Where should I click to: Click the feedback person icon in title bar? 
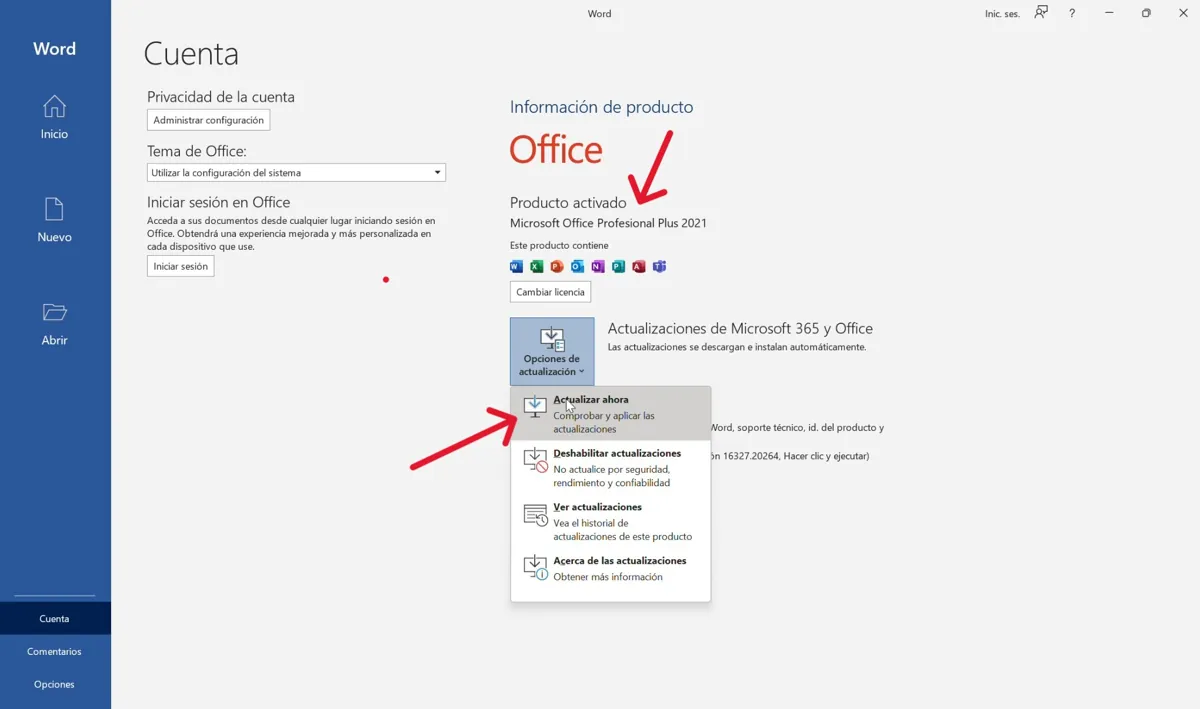coord(1041,13)
